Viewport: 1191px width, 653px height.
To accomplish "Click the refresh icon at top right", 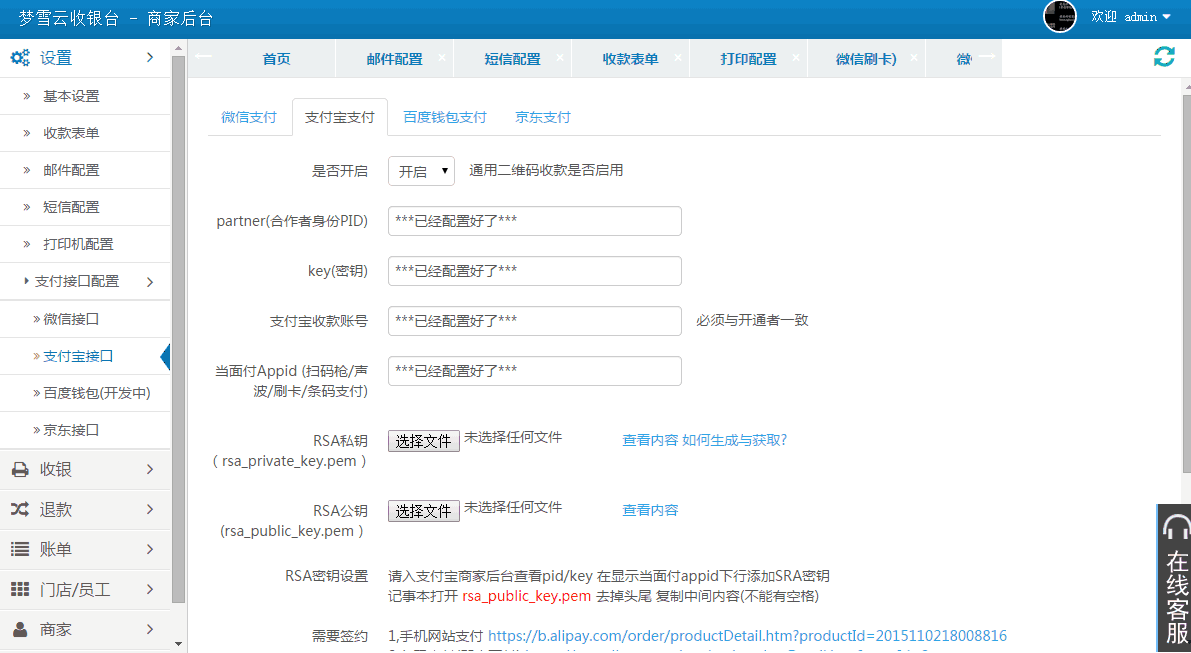I will click(x=1164, y=57).
